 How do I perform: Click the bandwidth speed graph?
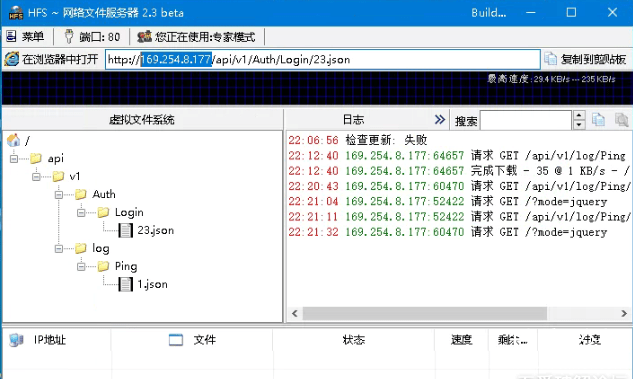[x=316, y=88]
